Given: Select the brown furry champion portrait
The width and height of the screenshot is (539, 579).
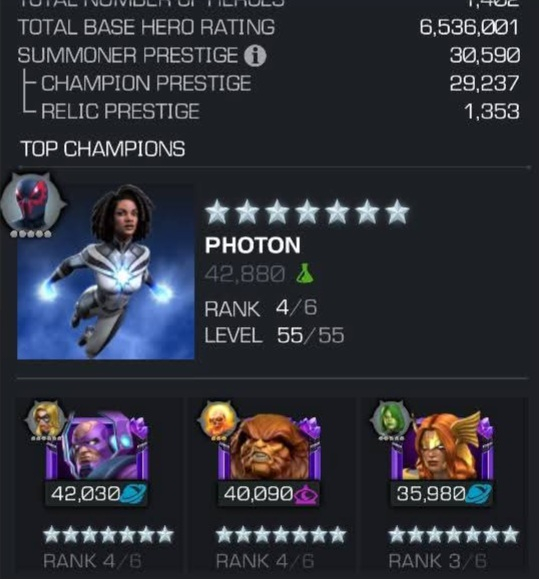Looking at the screenshot, I should coord(270,446).
